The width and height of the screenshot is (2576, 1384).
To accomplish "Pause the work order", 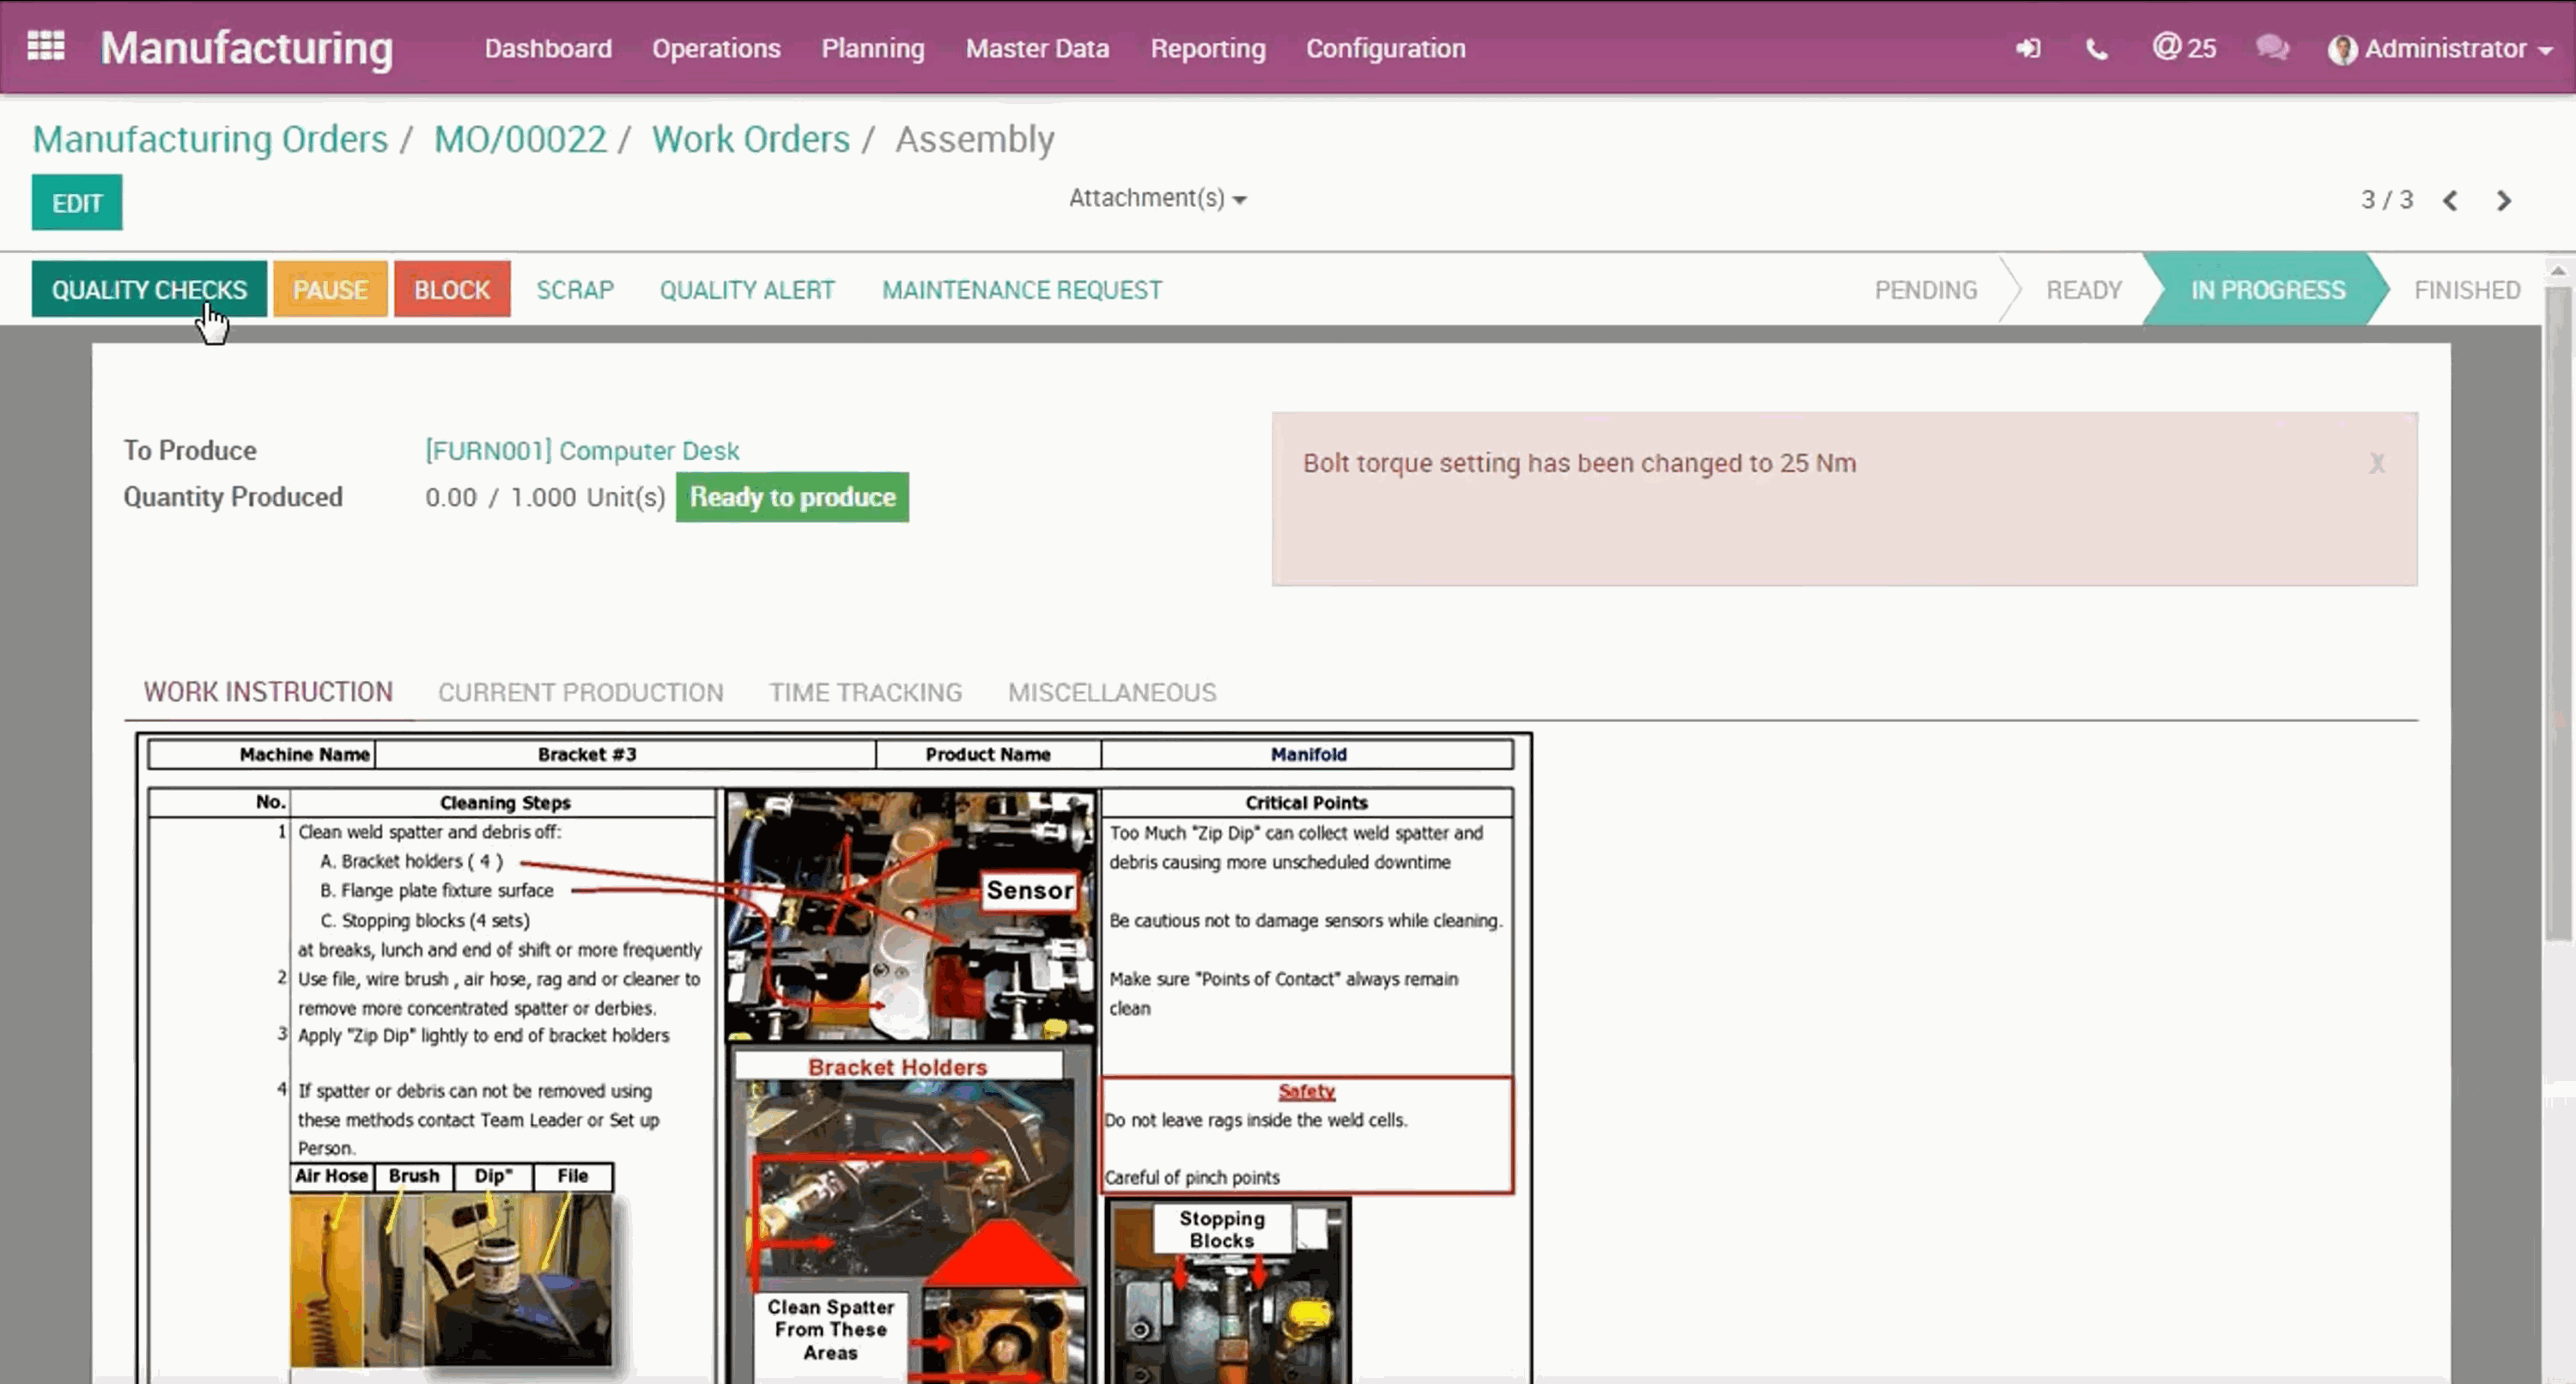I will 330,289.
